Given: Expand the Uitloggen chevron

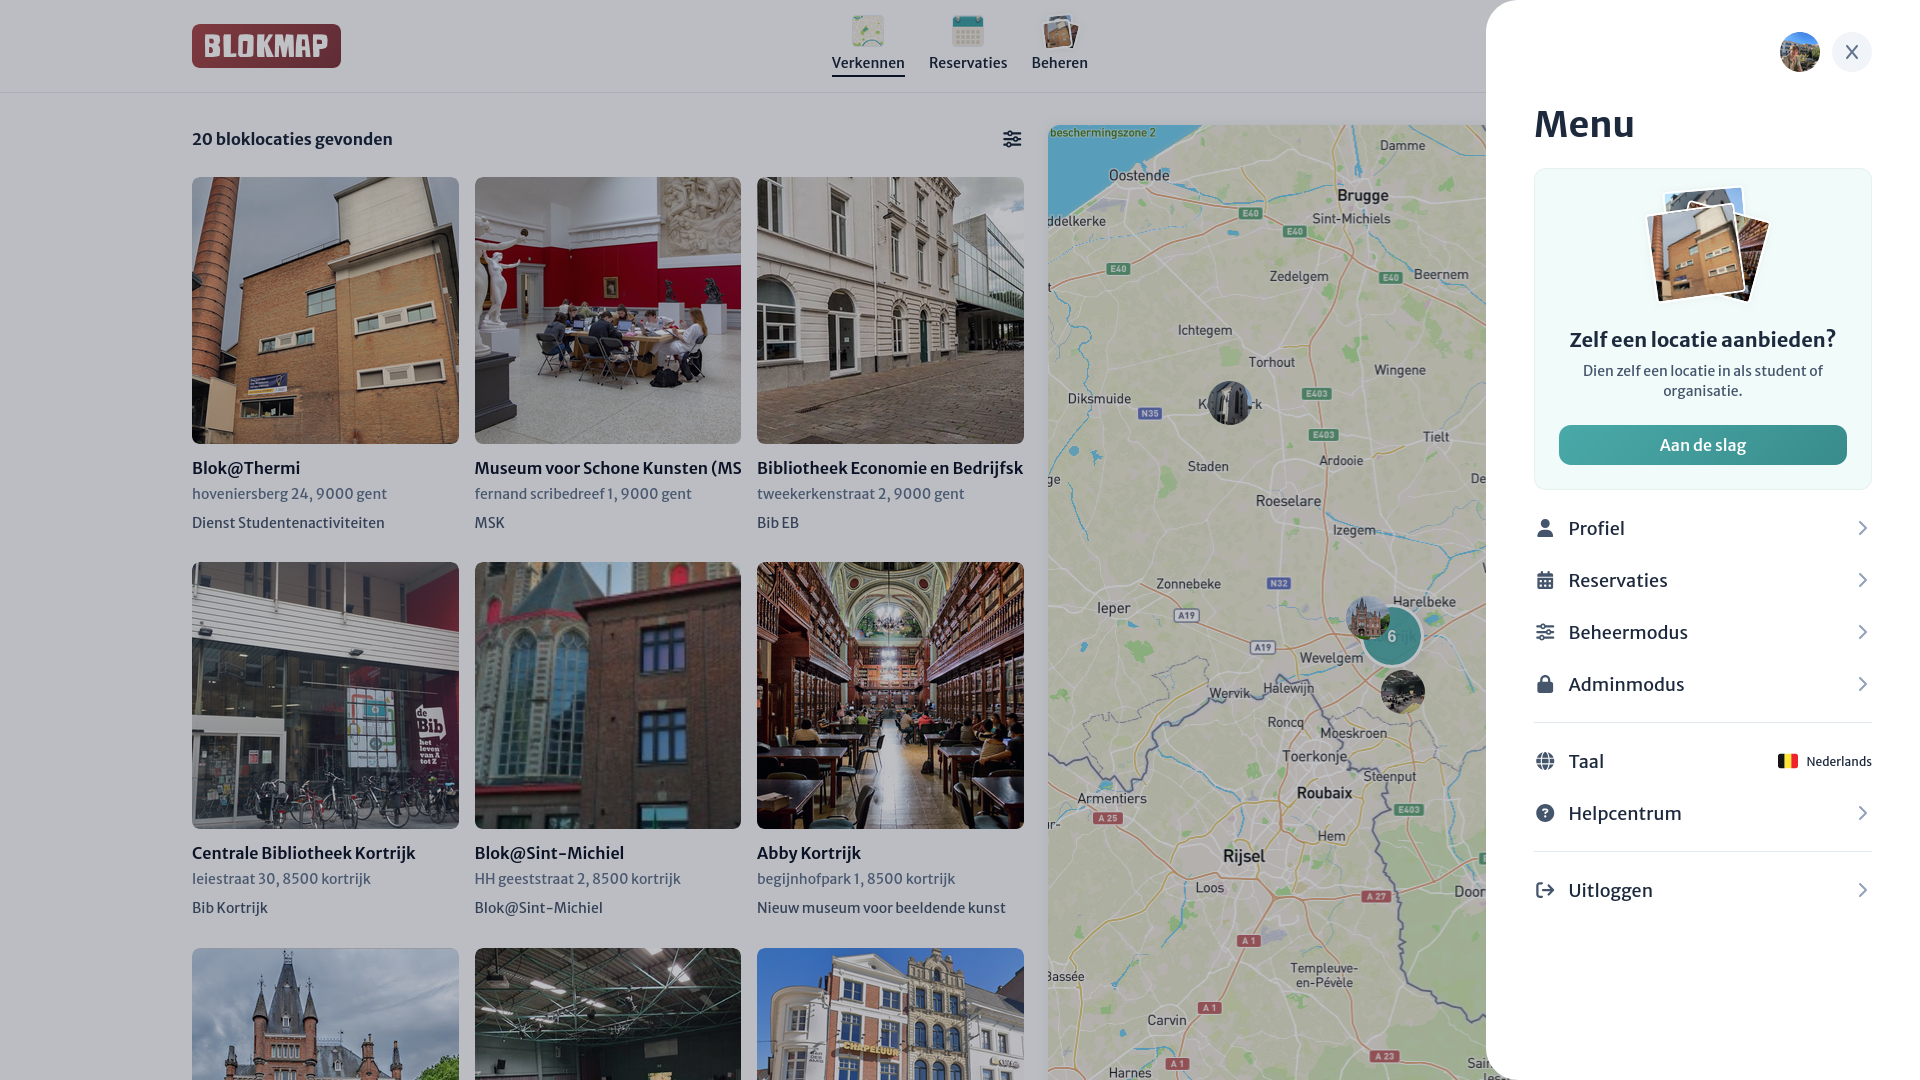Looking at the screenshot, I should (x=1861, y=889).
